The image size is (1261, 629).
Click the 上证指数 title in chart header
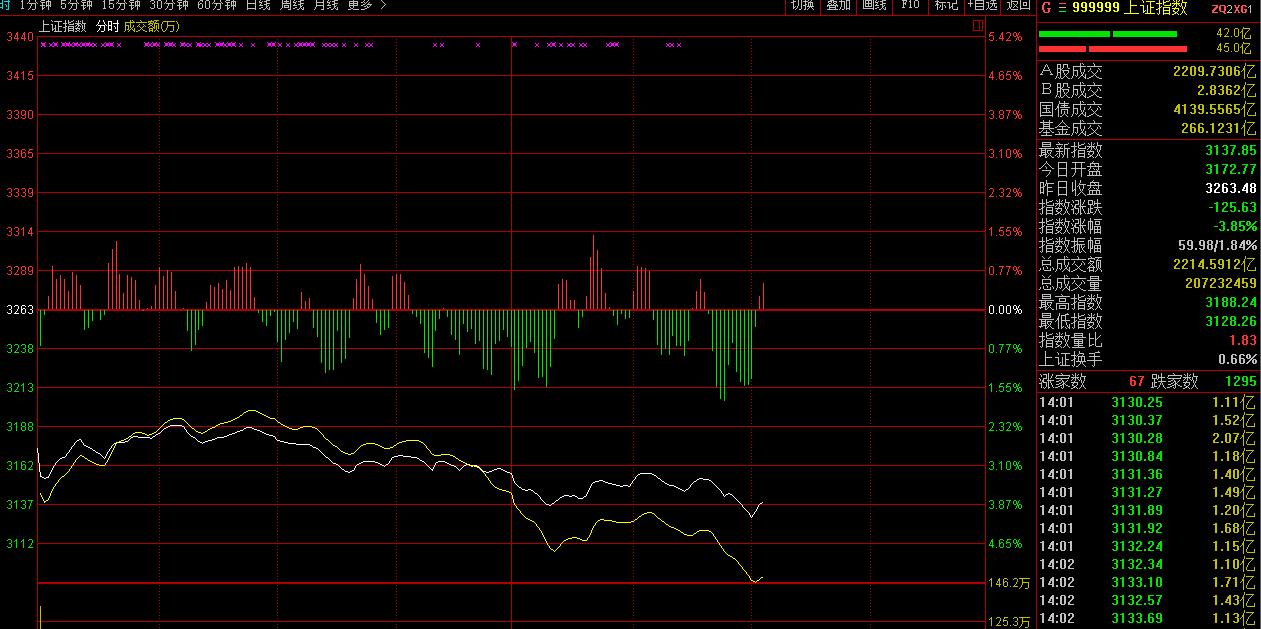click(62, 26)
